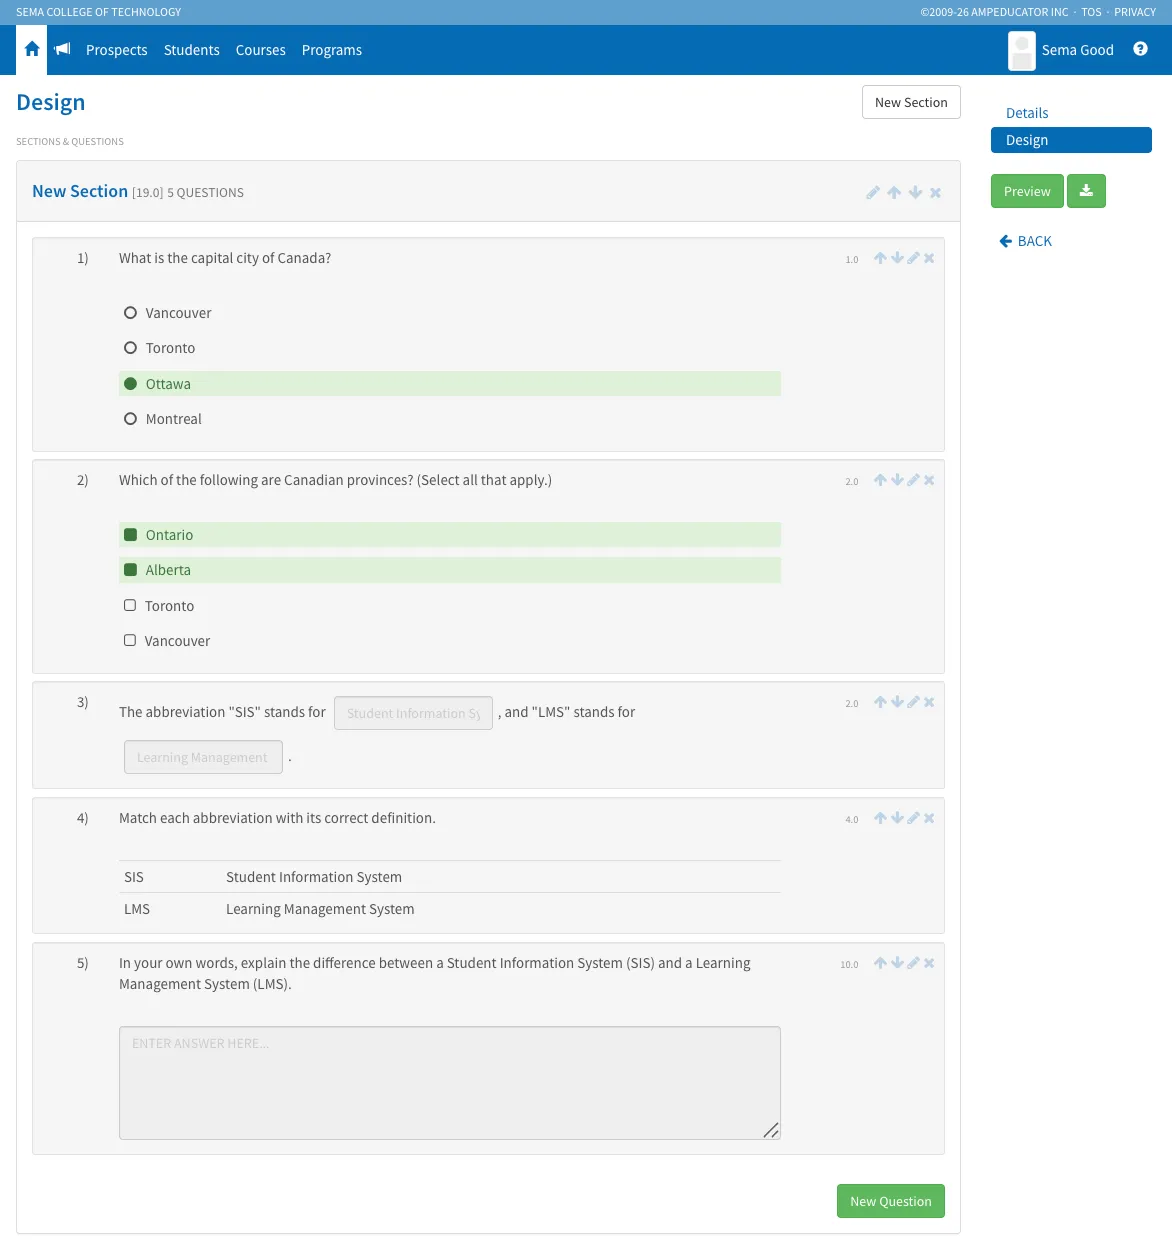This screenshot has height=1242, width=1172.
Task: Click the New Section button
Action: coord(911,102)
